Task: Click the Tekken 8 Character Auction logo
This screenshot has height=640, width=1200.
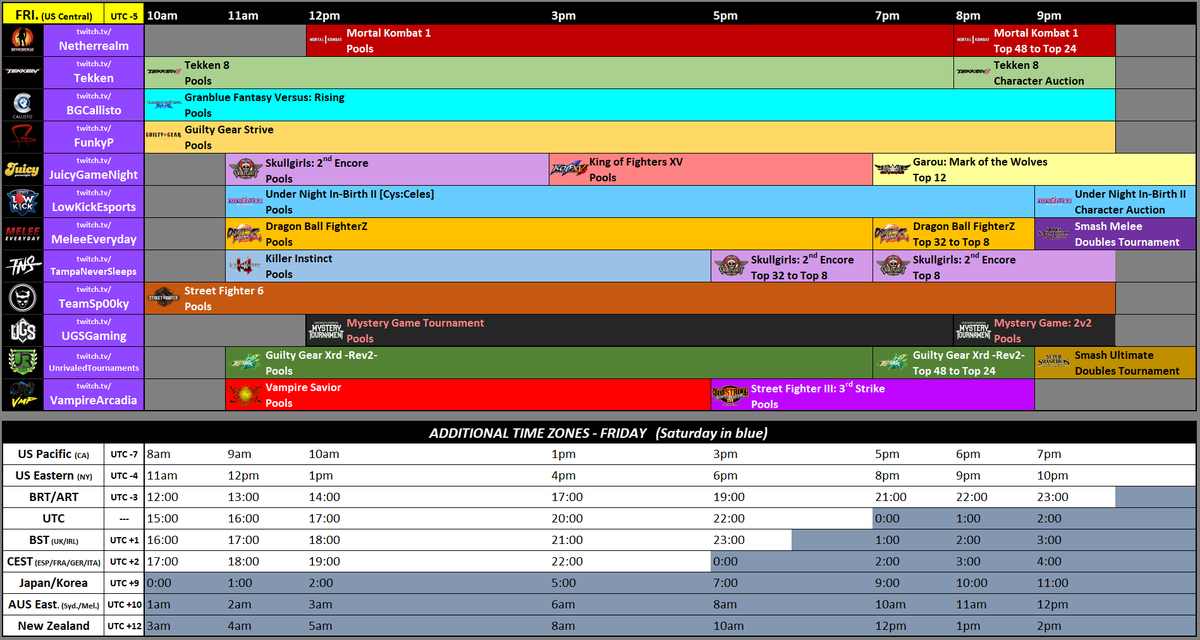Action: 973,72
